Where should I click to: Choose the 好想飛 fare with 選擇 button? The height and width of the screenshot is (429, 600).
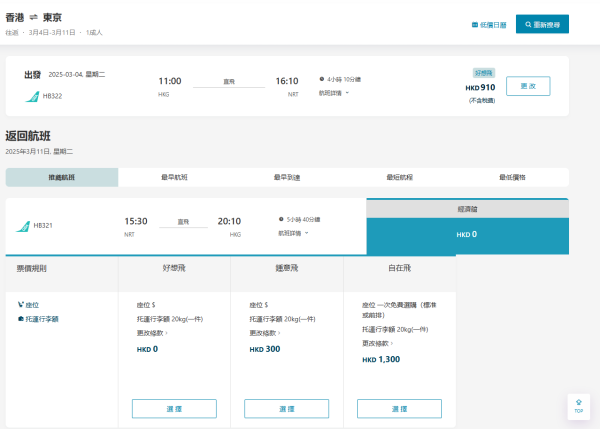pos(174,408)
